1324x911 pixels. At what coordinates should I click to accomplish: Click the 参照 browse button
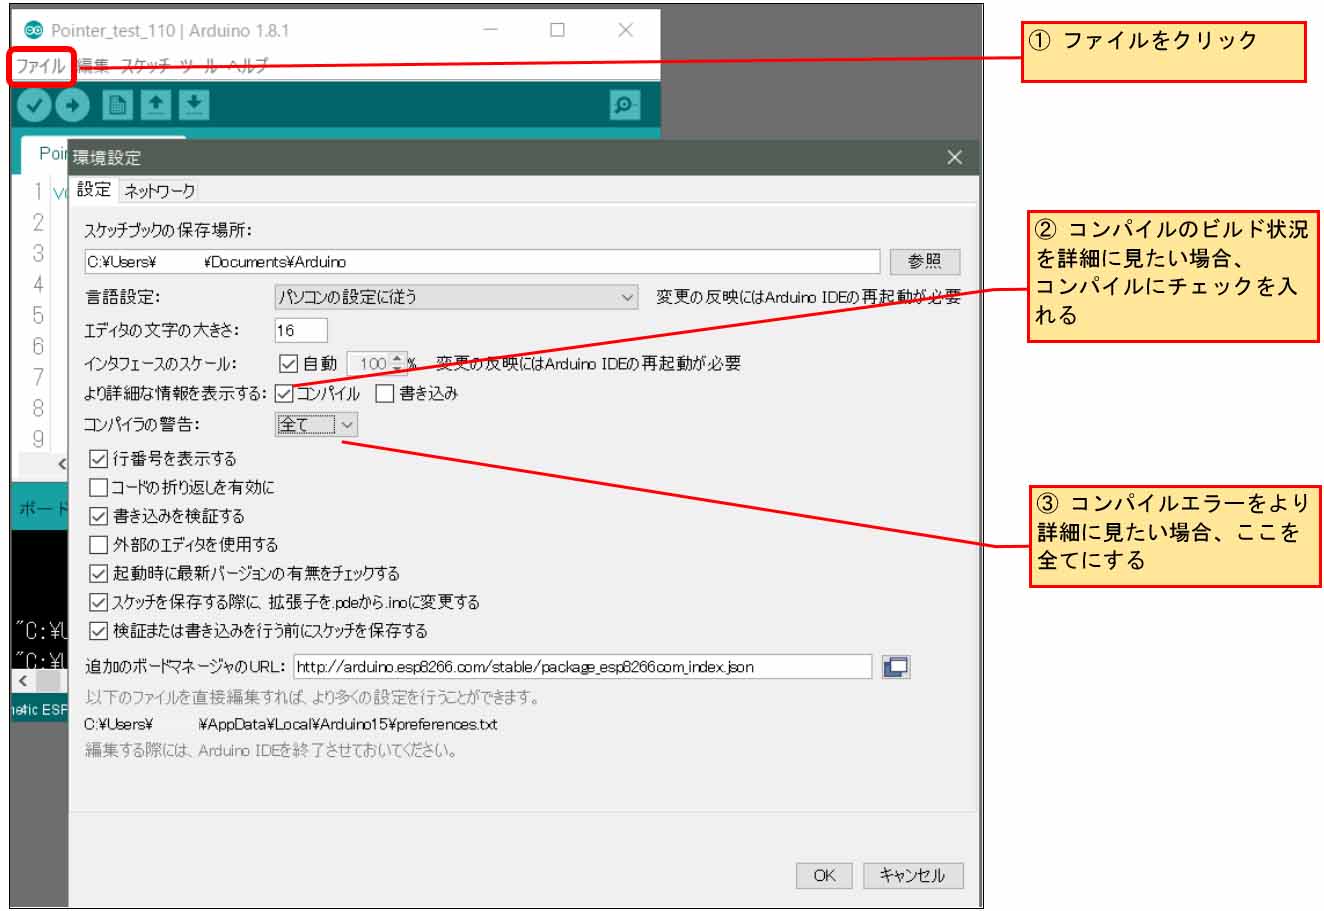(x=925, y=262)
